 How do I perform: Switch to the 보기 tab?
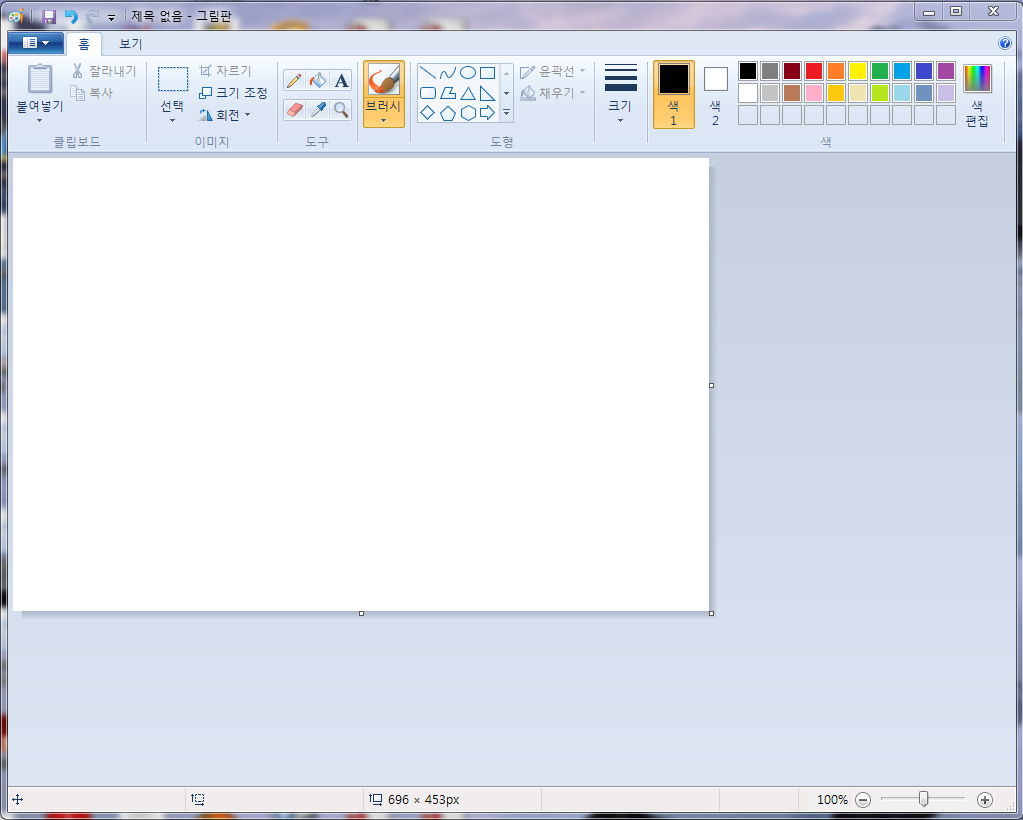coord(130,44)
